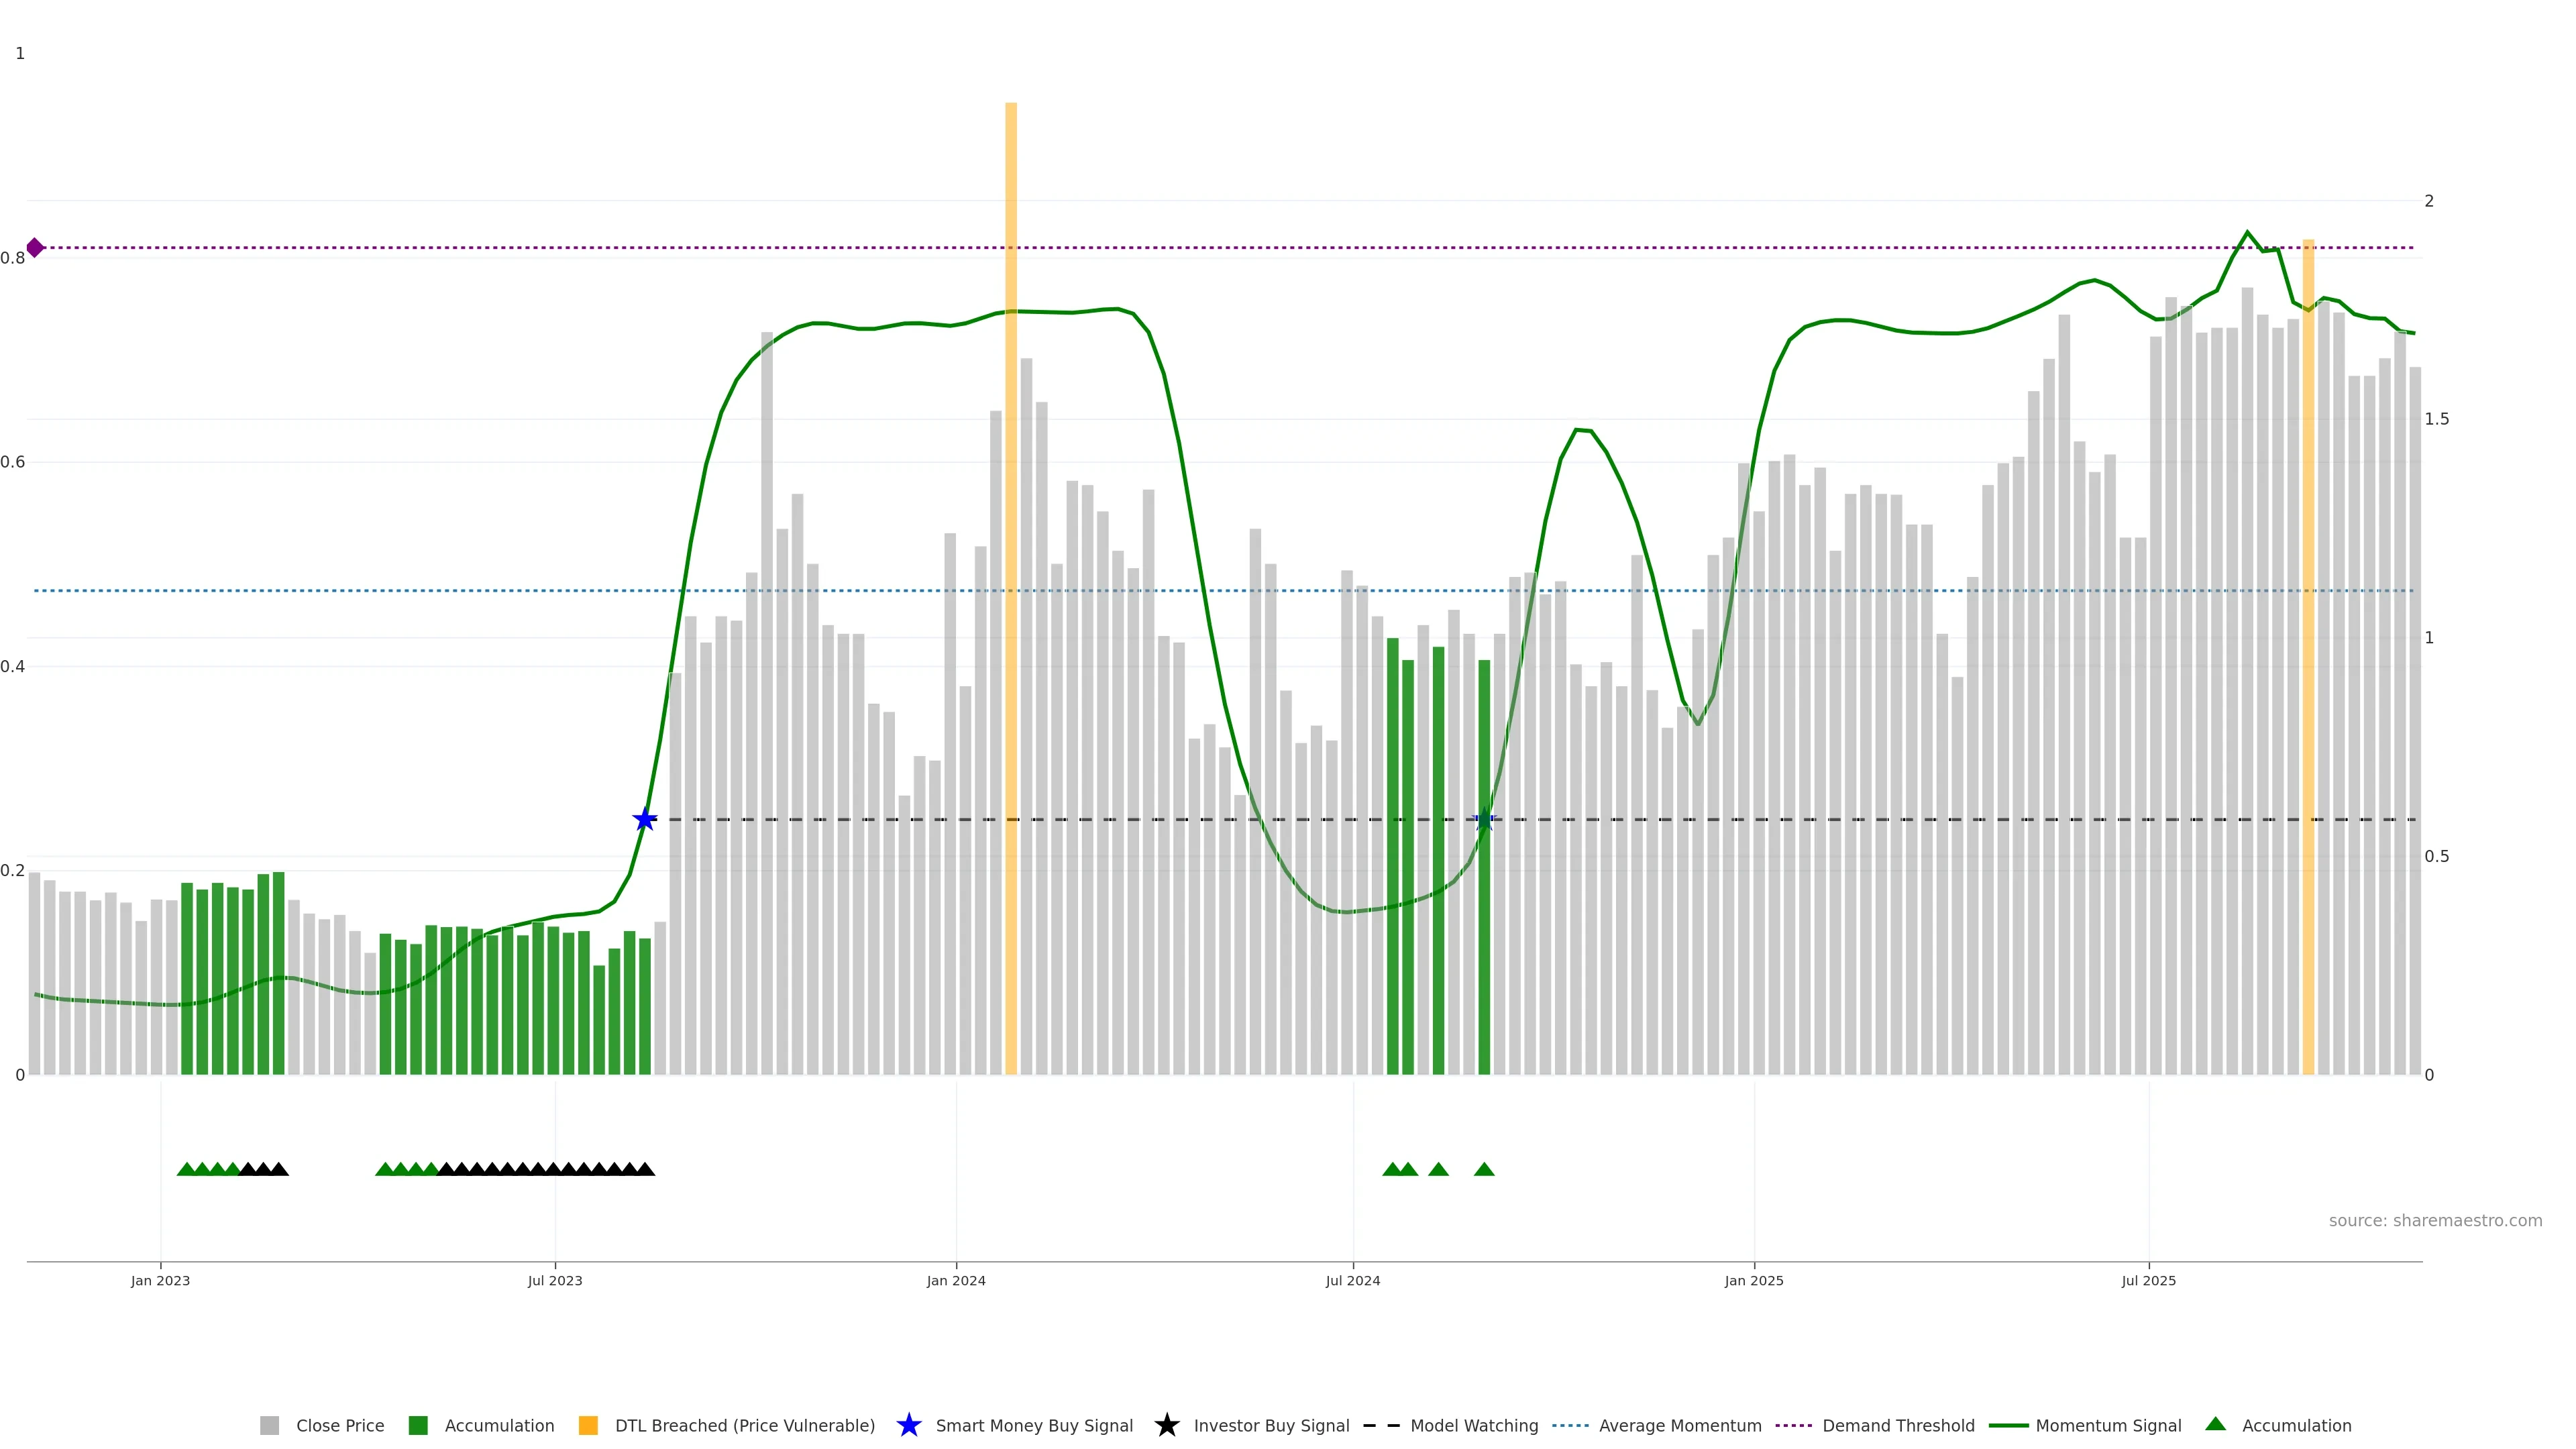The width and height of the screenshot is (2576, 1449).
Task: Click the Jul 2024 axis label
Action: pos(1352,1280)
